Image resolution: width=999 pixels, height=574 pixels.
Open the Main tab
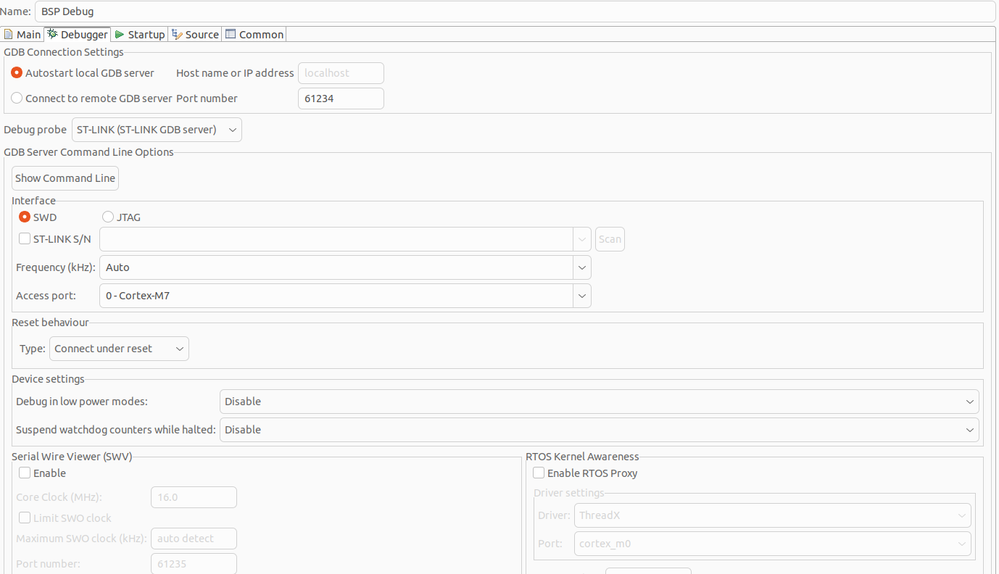pos(22,34)
